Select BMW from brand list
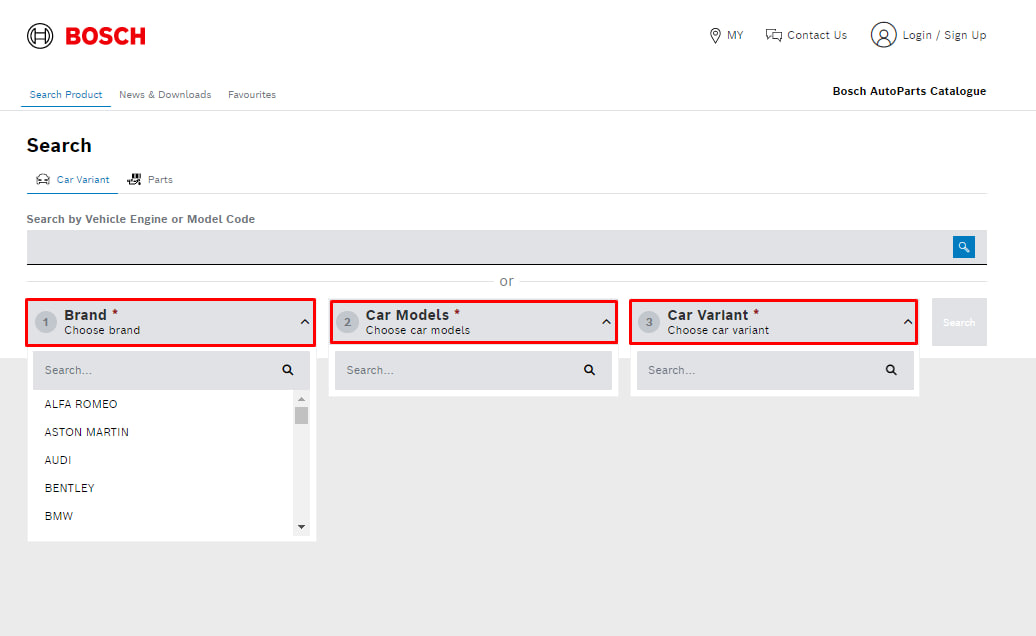 point(59,516)
